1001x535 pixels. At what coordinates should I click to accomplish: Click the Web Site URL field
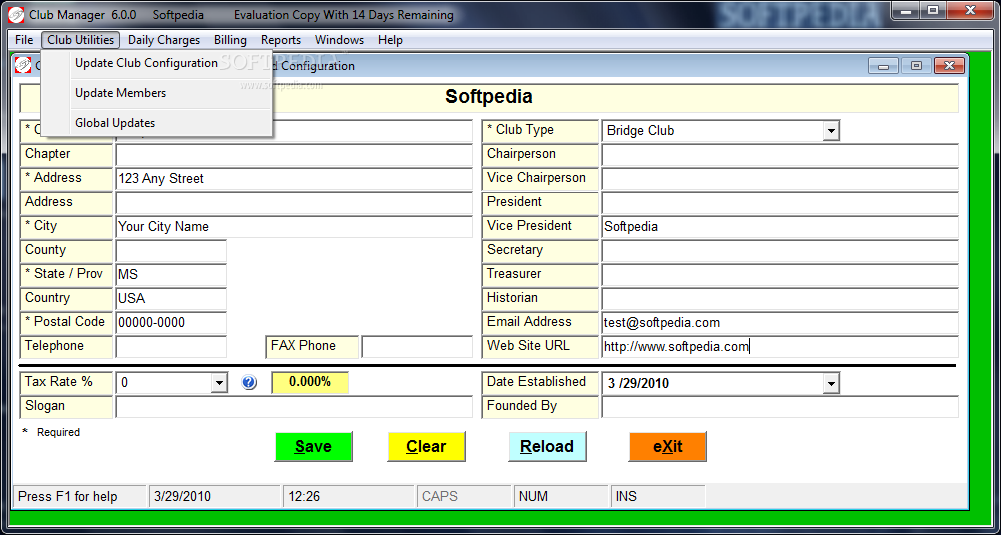780,347
